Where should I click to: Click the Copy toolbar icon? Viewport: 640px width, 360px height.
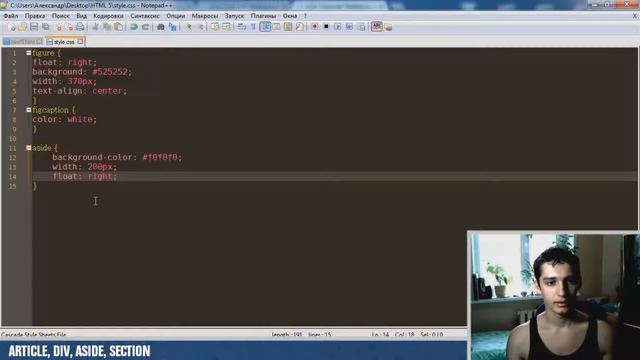coord(107,27)
